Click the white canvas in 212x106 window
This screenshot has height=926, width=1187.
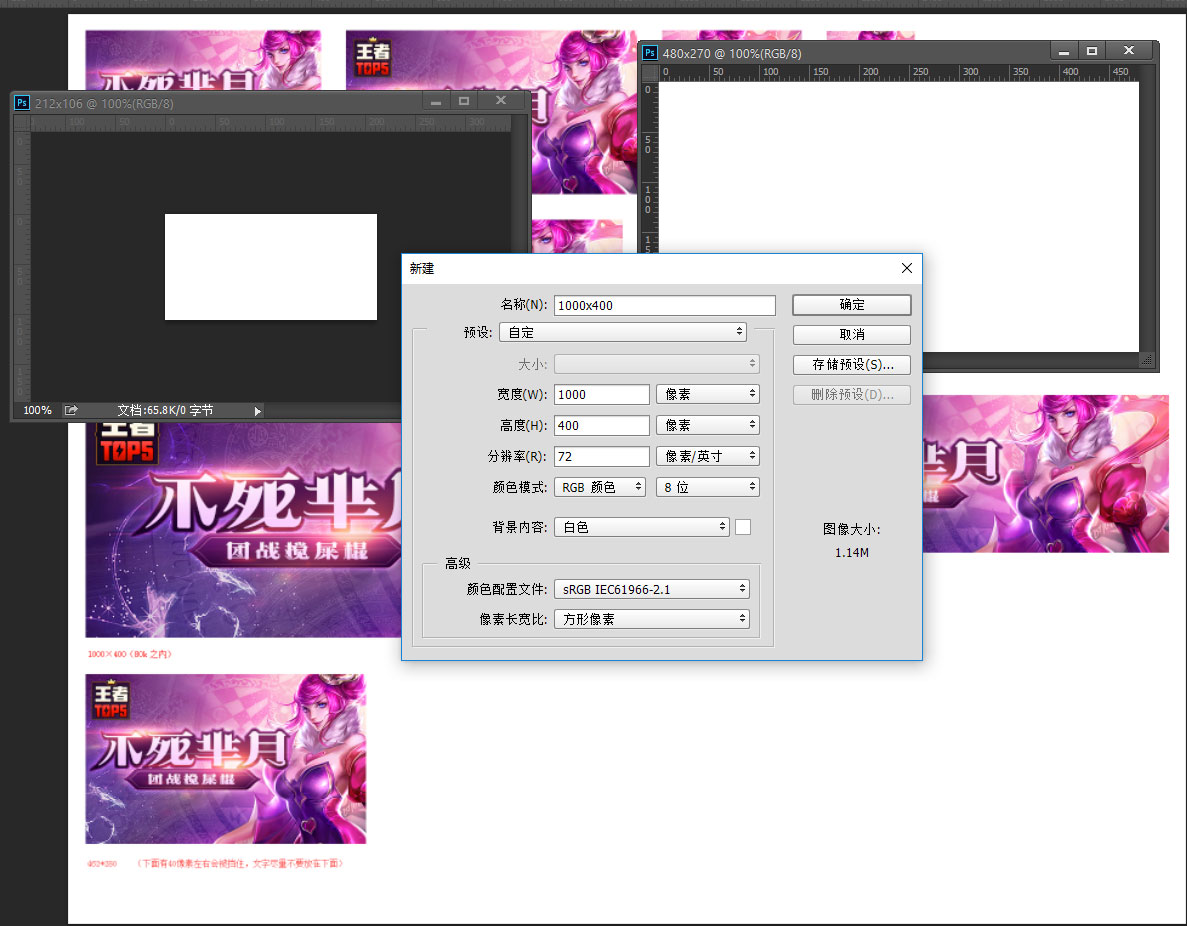(x=271, y=267)
